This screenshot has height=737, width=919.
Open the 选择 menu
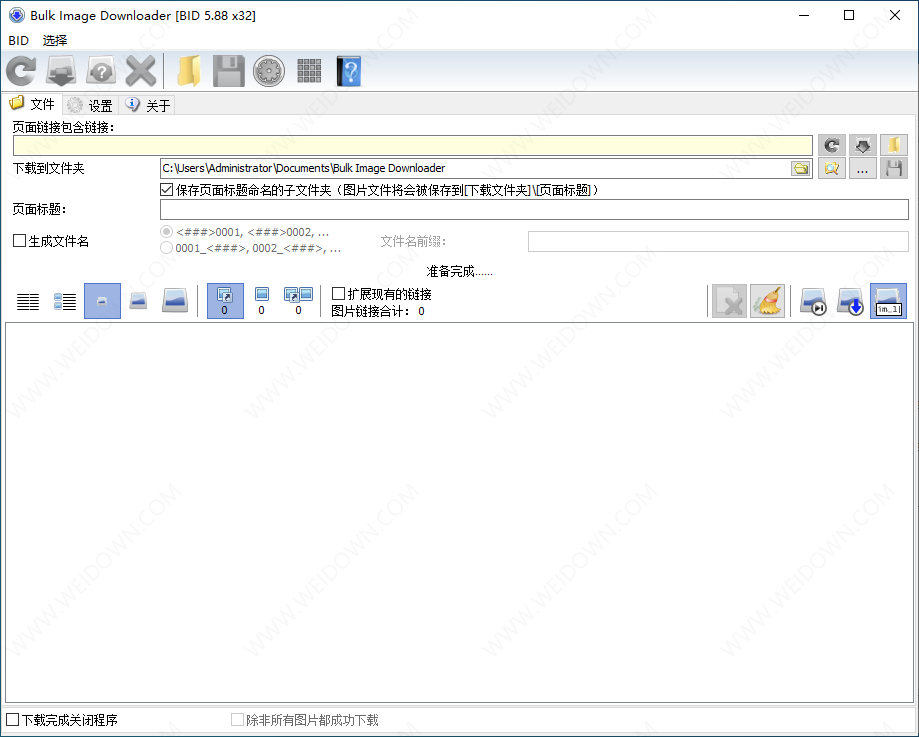tap(55, 40)
